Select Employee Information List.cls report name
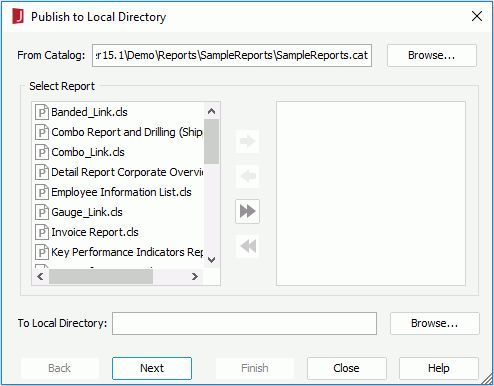 pos(121,192)
